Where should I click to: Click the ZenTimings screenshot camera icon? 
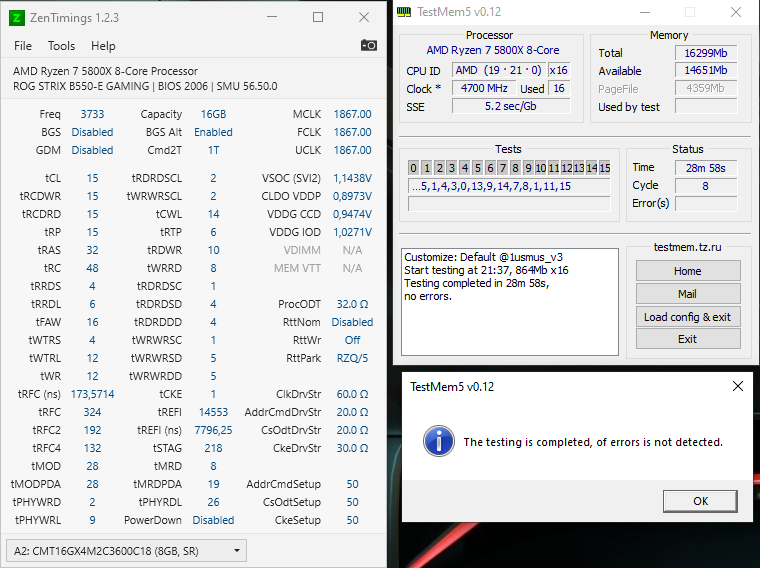(369, 46)
